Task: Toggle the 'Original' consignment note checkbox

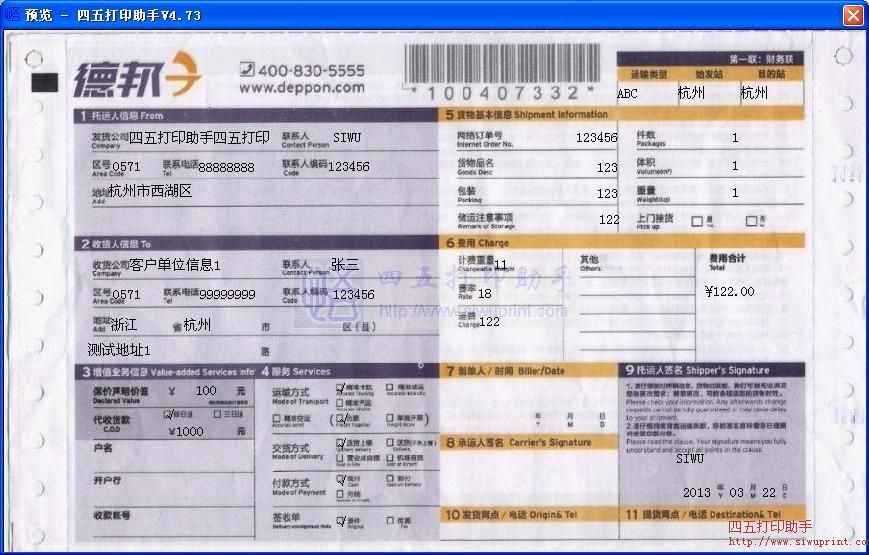Action: [x=340, y=521]
